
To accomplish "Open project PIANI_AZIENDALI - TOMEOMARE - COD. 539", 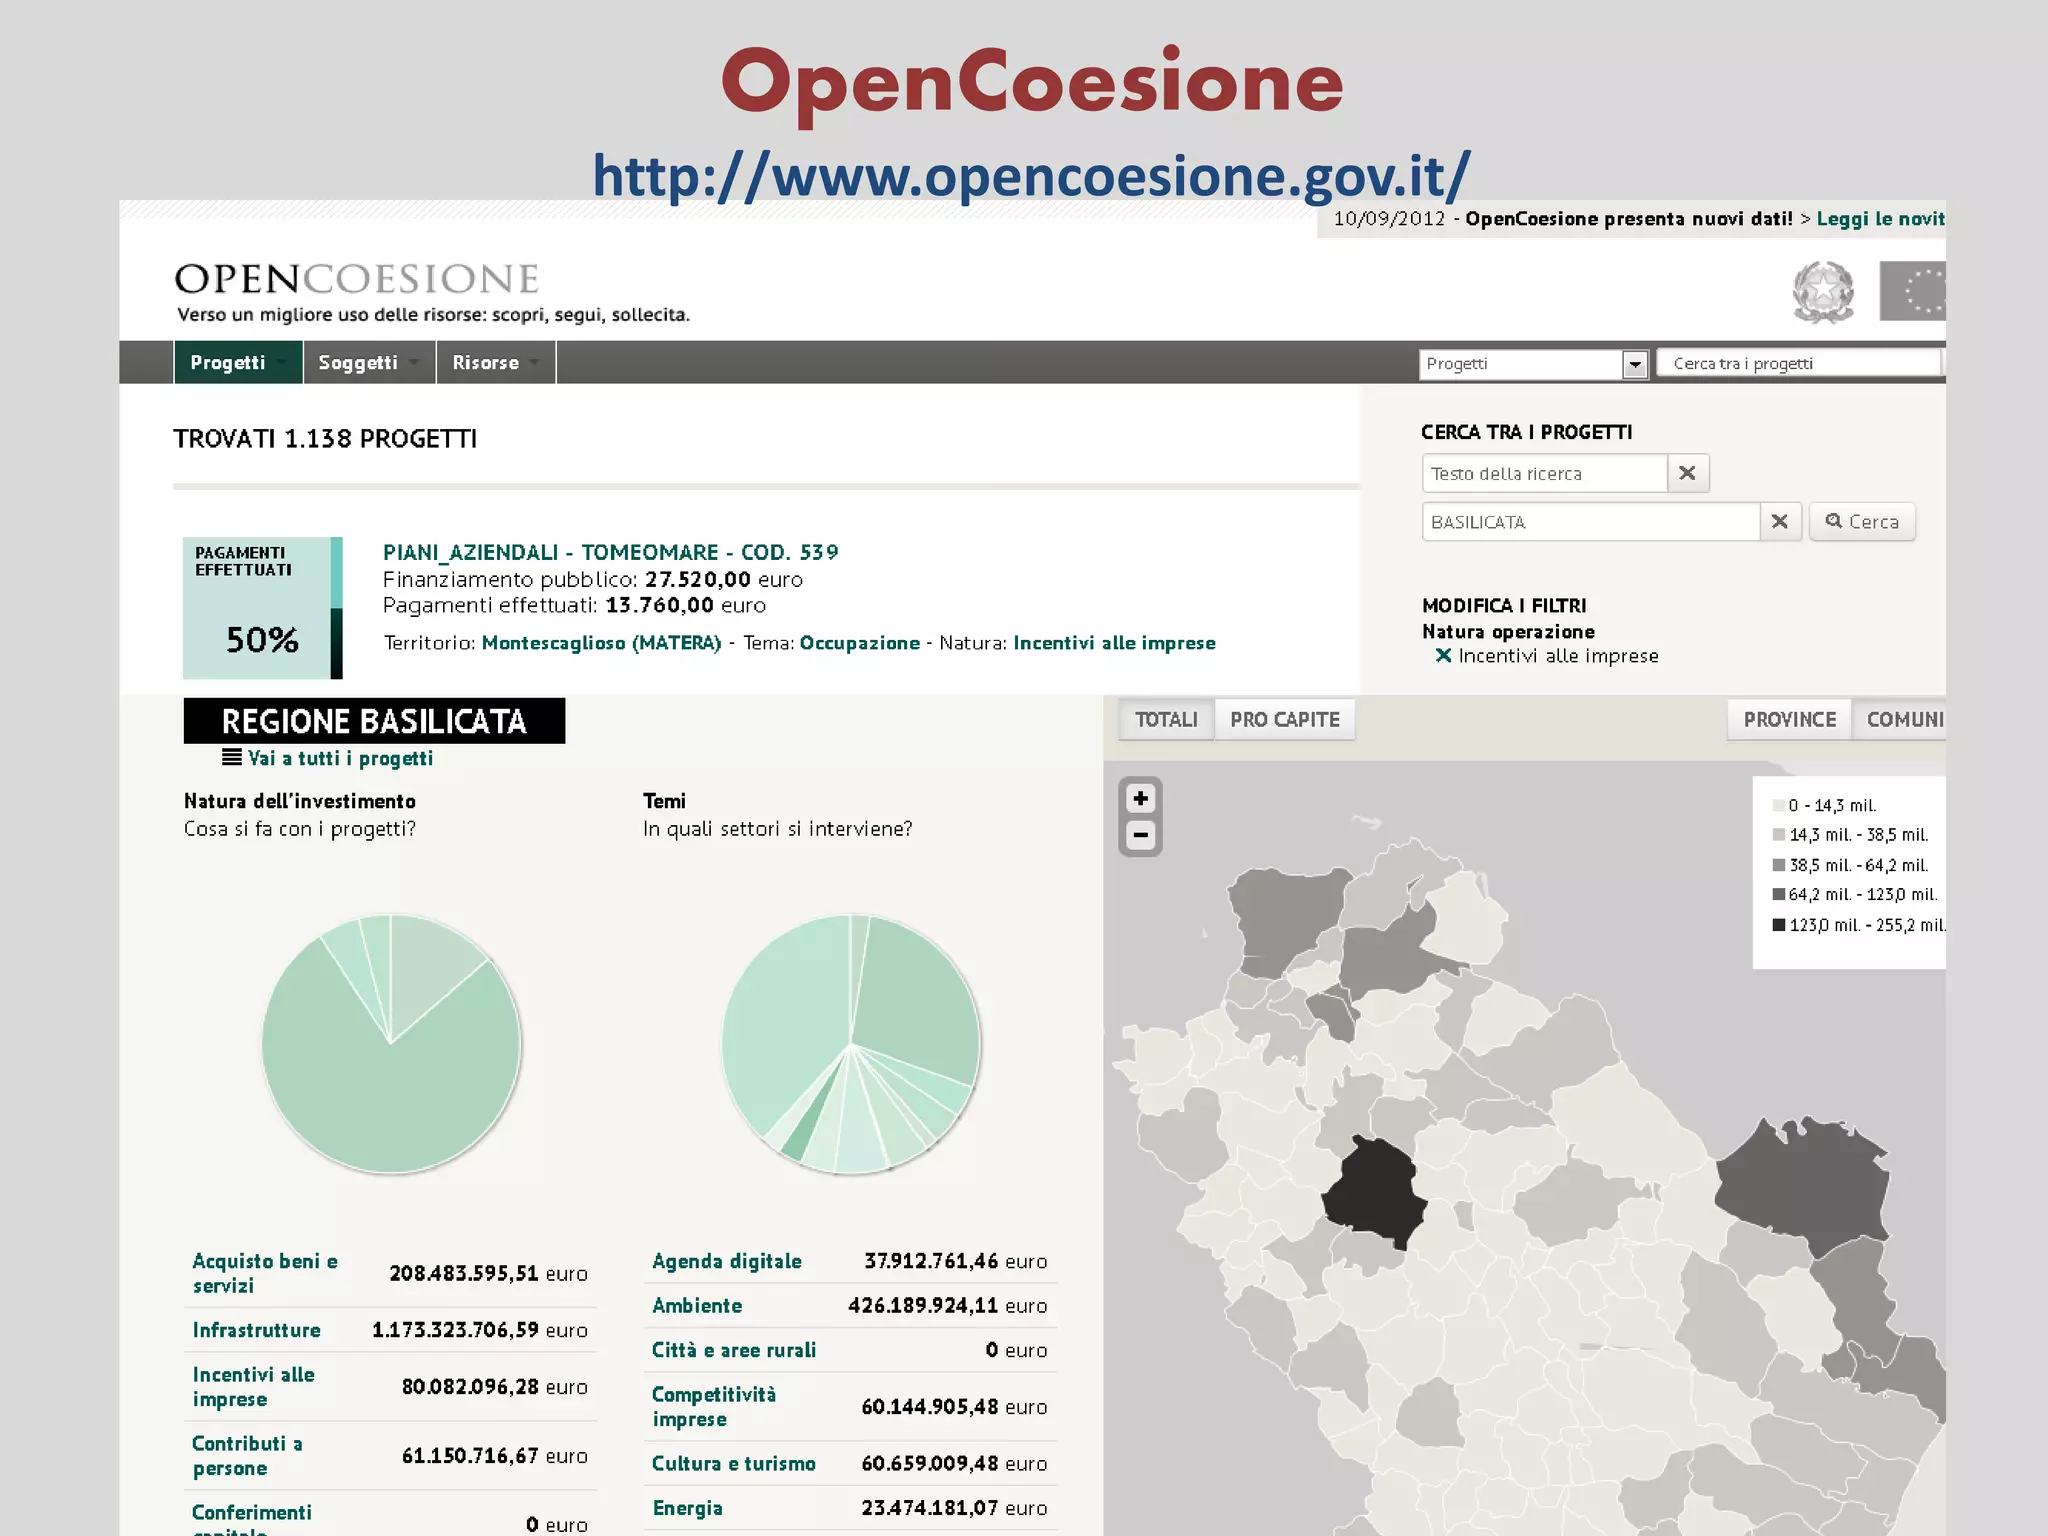I will coord(610,552).
